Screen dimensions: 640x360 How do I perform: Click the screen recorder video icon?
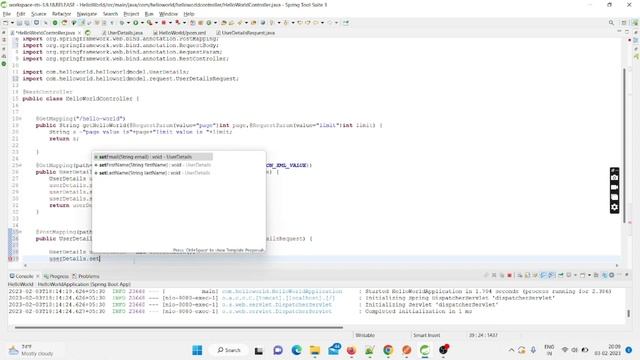coord(614,187)
